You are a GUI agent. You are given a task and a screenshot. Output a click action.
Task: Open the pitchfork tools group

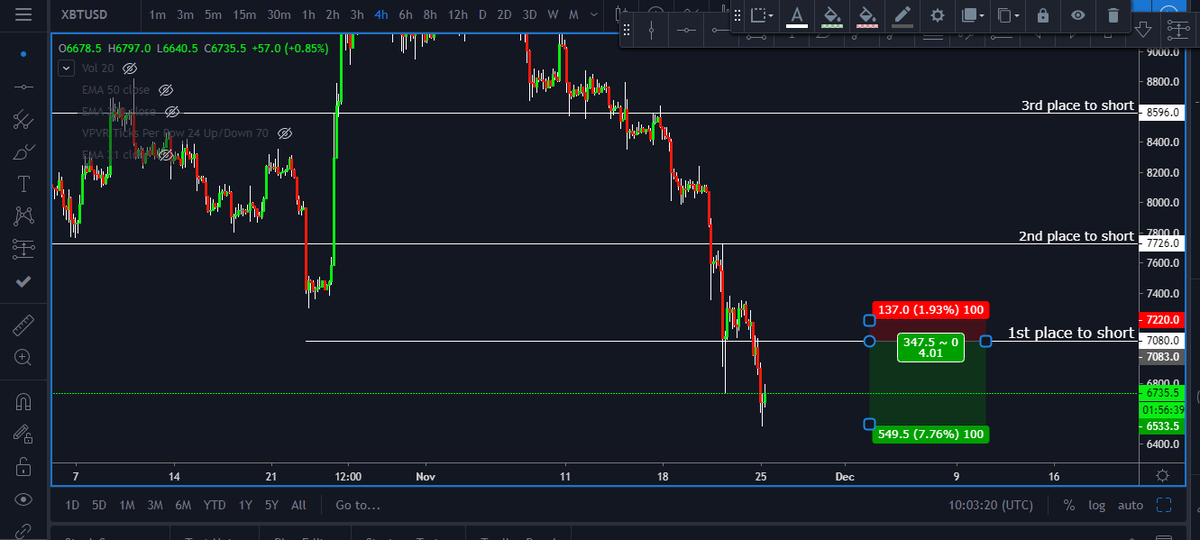[x=24, y=120]
